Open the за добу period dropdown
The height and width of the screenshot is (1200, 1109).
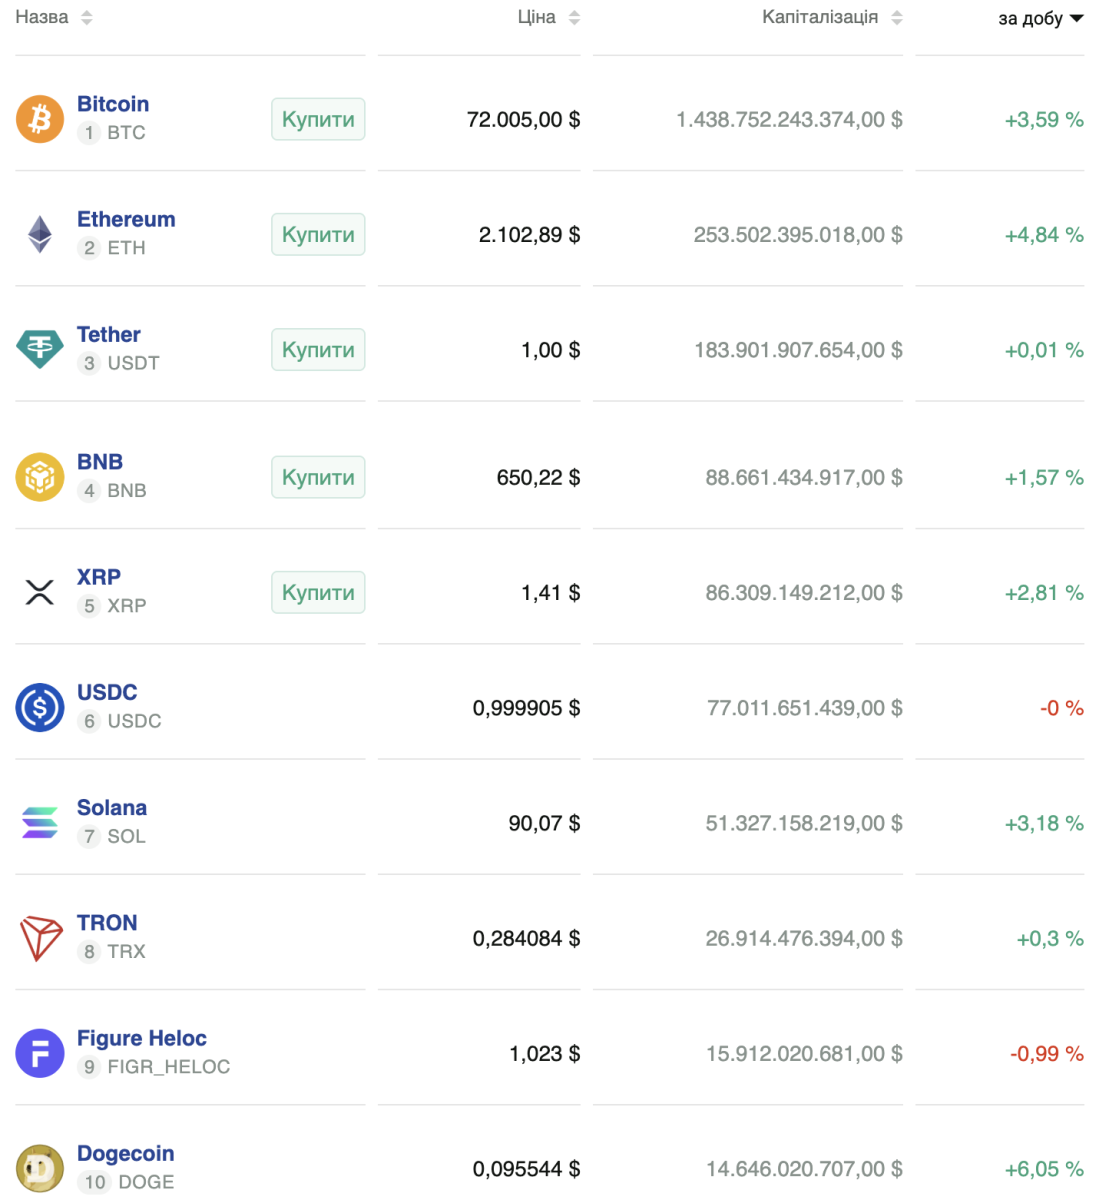[x=1041, y=18]
